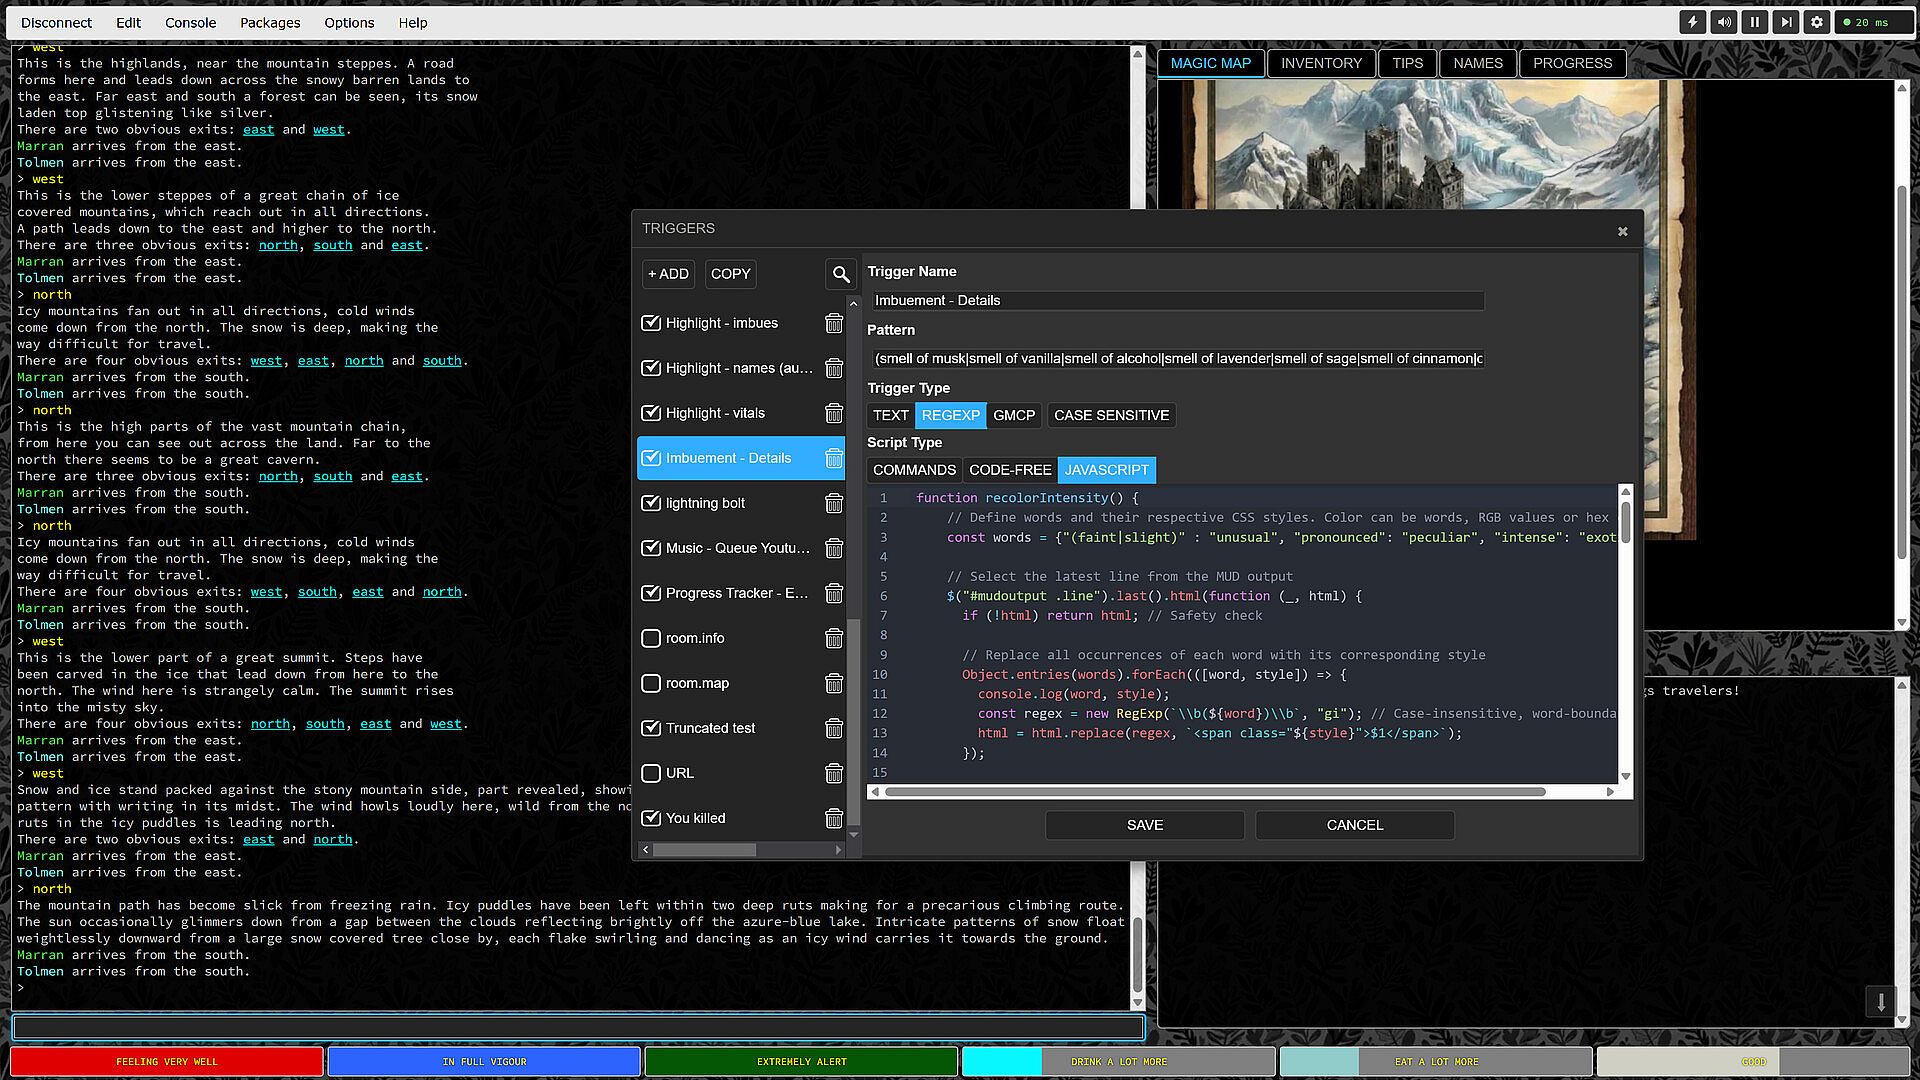Image resolution: width=1920 pixels, height=1080 pixels.
Task: Set trigger type to TEXT
Action: [890, 415]
